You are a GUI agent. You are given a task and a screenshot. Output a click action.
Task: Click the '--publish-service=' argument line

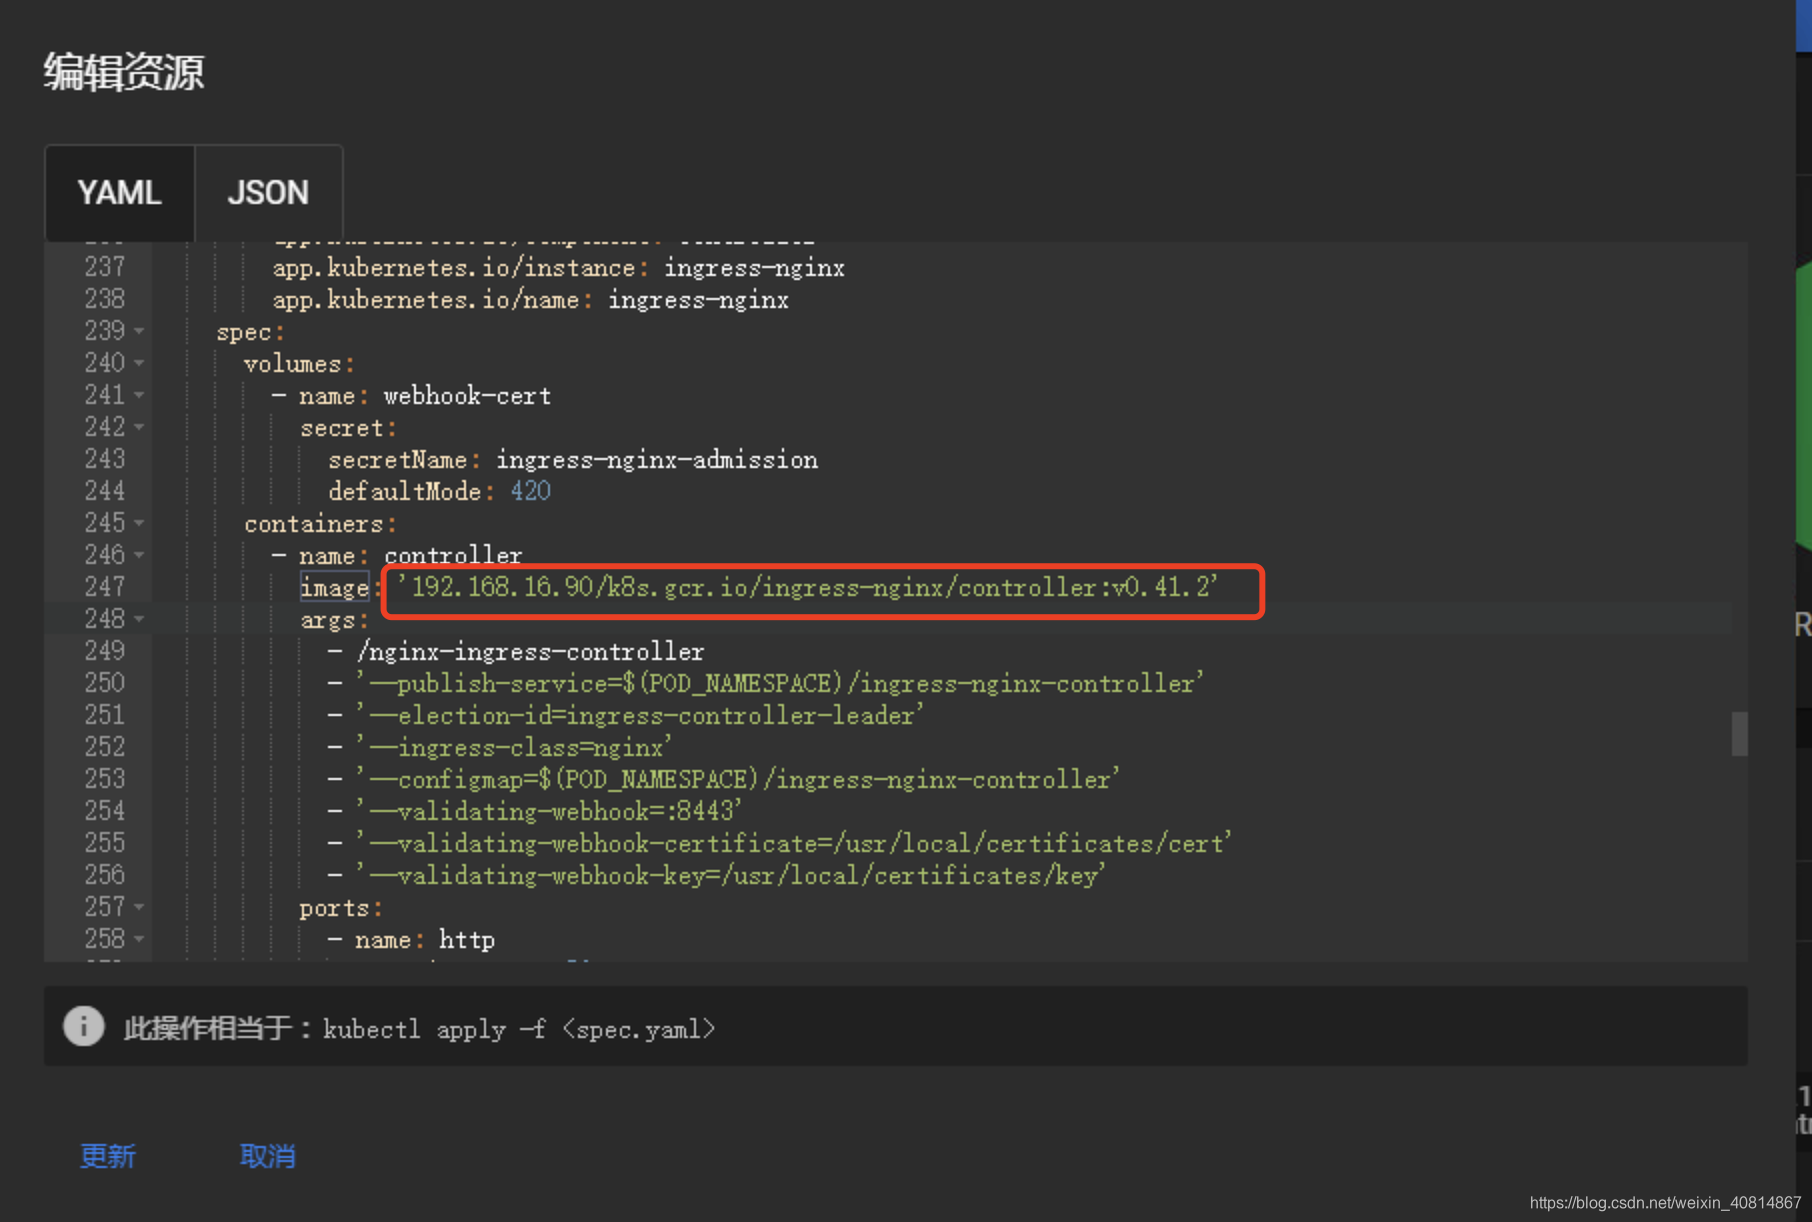coord(780,683)
